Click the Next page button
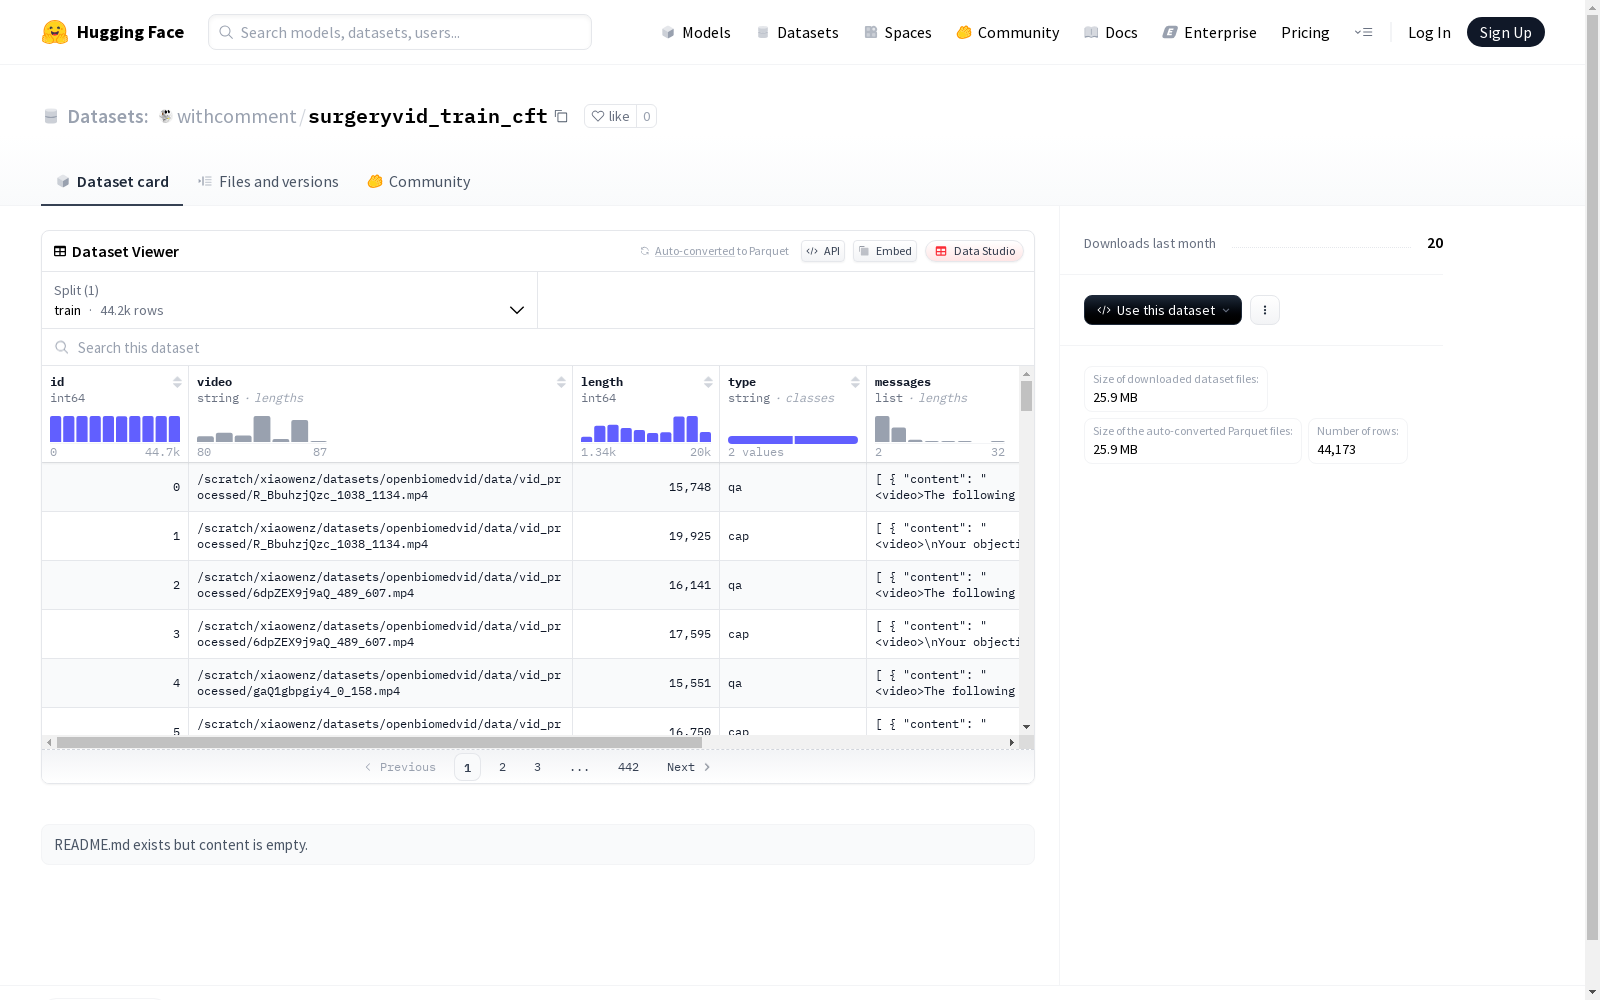 point(689,767)
